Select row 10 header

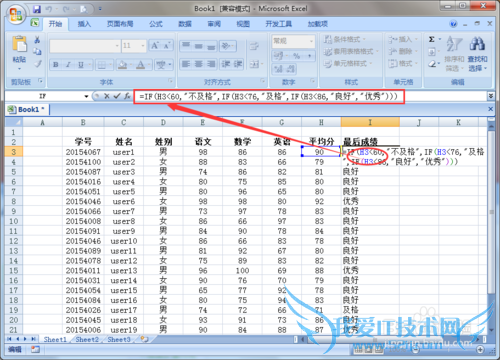pyautogui.click(x=13, y=221)
